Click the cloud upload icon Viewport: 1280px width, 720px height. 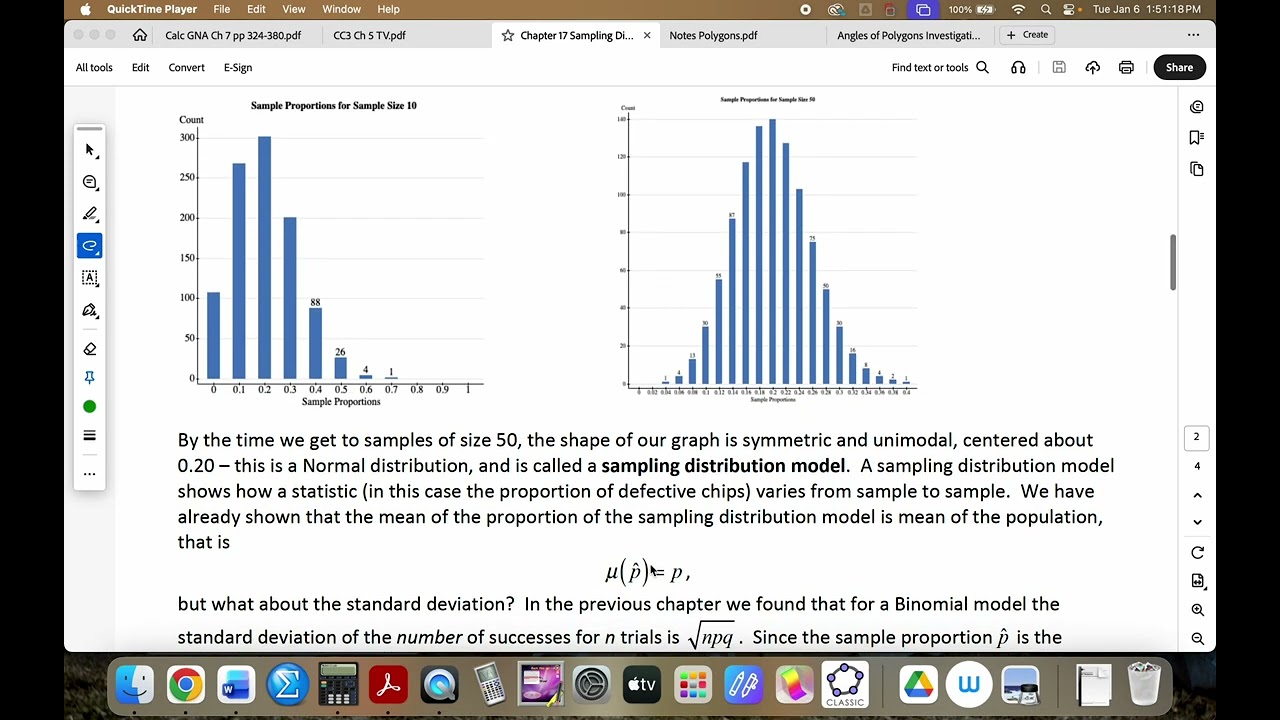[1093, 67]
